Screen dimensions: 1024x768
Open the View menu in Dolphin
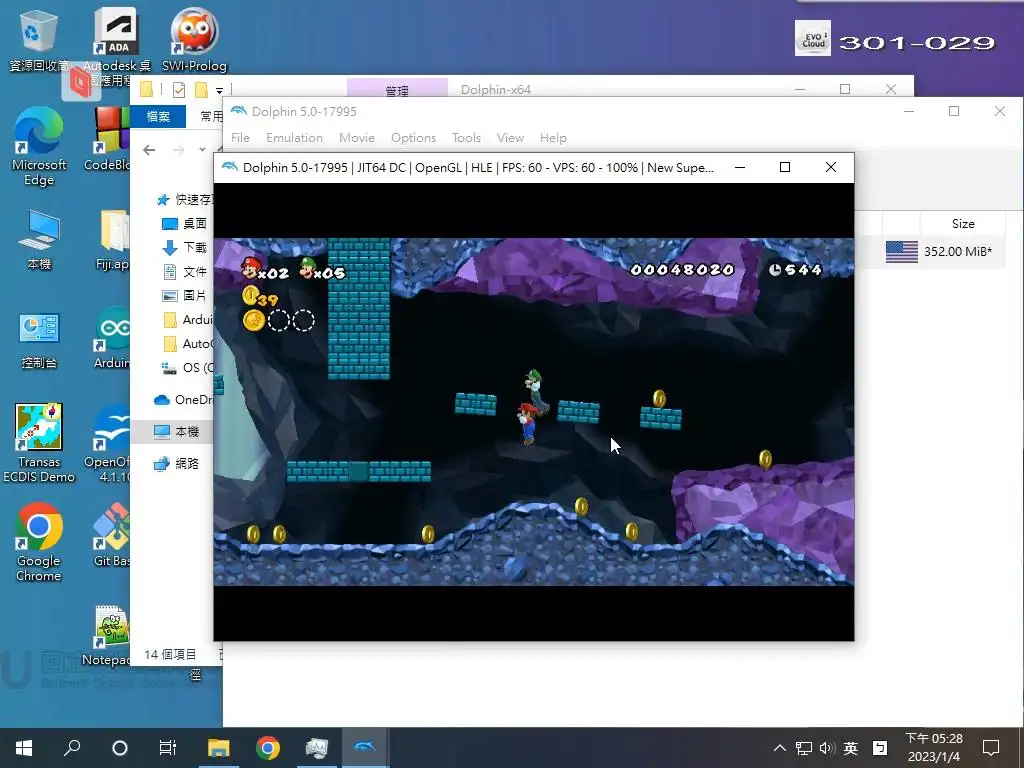[x=510, y=138]
